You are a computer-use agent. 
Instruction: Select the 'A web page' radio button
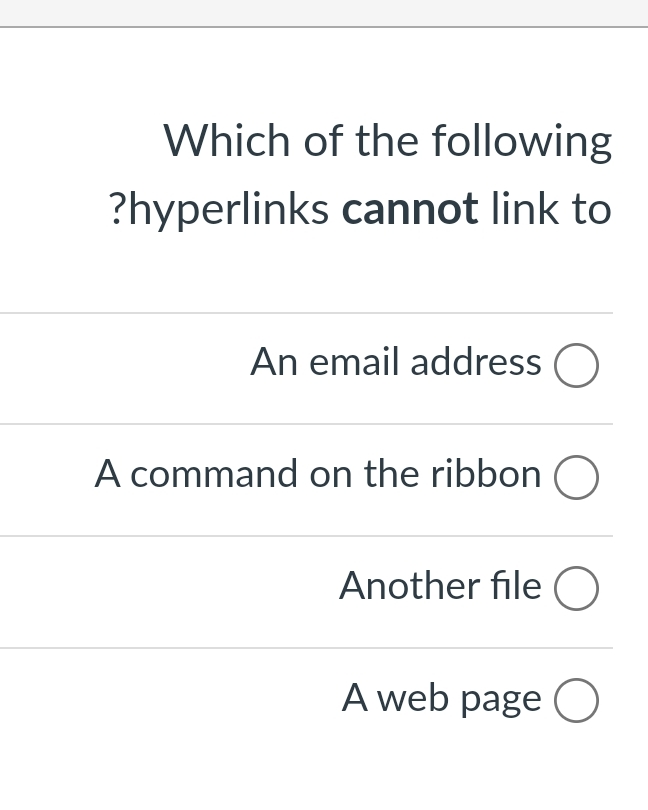click(576, 700)
